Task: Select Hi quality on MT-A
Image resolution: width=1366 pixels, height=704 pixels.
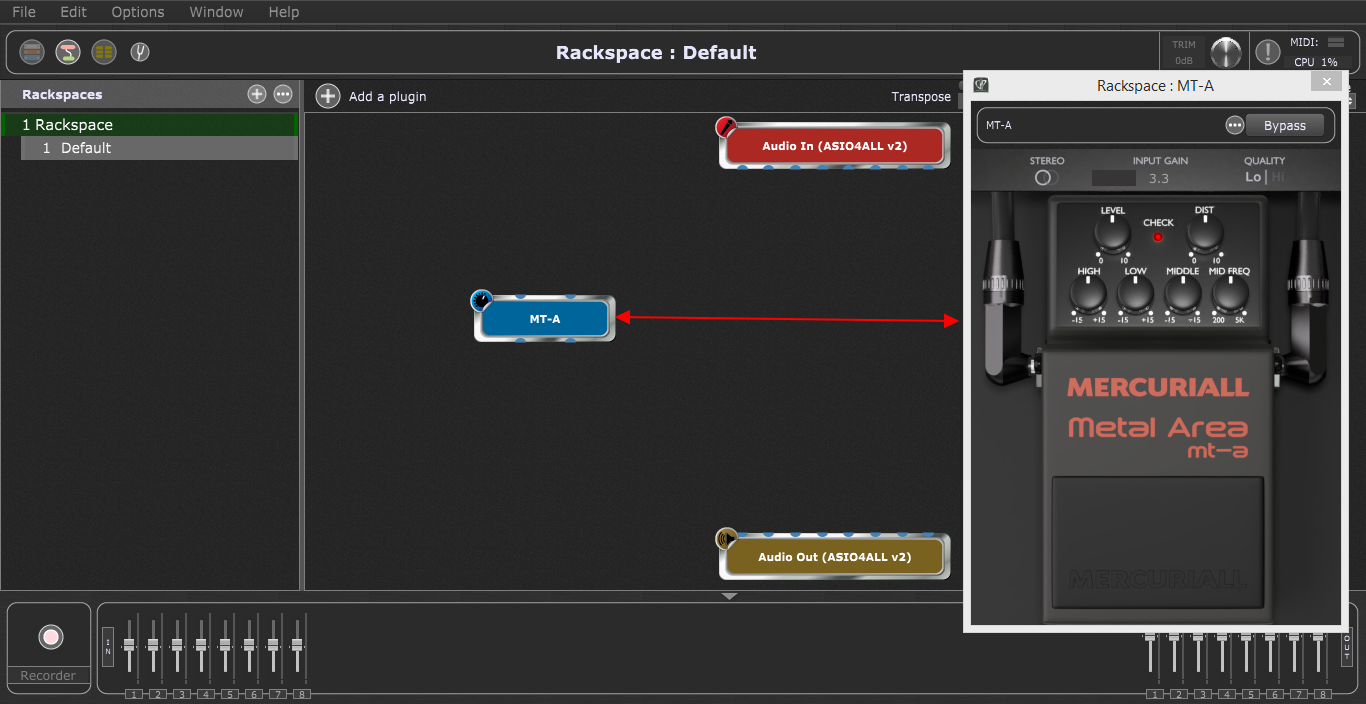Action: [x=1277, y=177]
